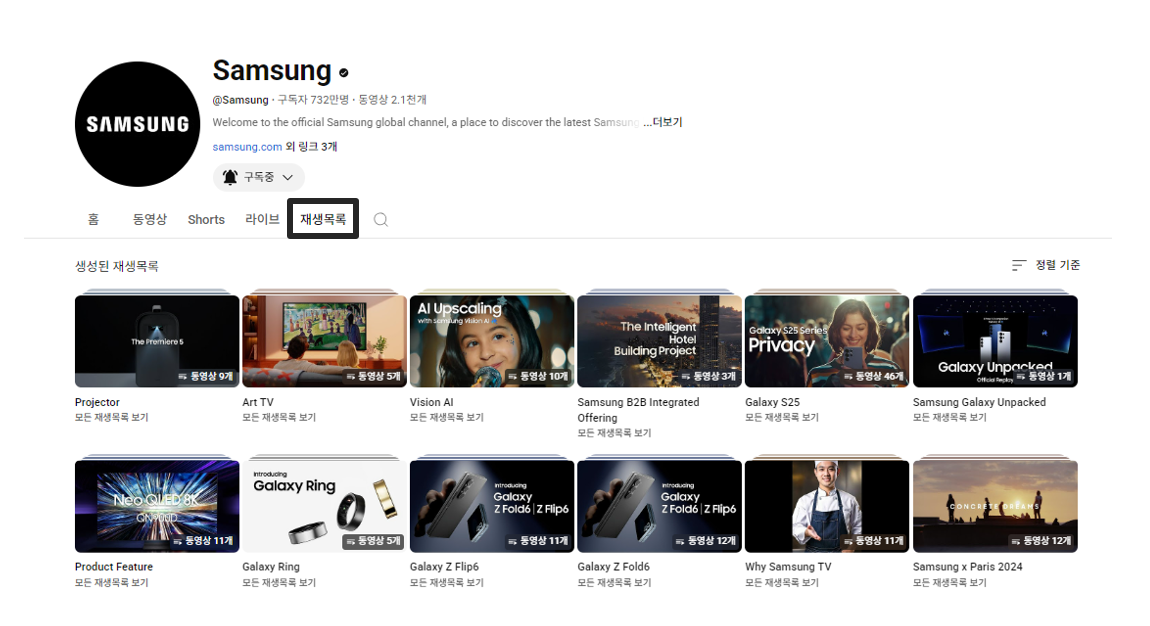Switch to the 라이브 tab
Image resolution: width=1150 pixels, height=626 pixels.
pyautogui.click(x=262, y=219)
